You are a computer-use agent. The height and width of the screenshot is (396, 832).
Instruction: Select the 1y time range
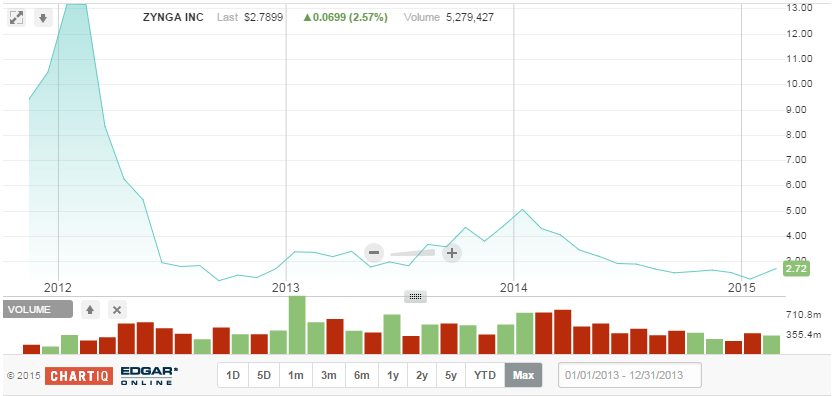(393, 375)
